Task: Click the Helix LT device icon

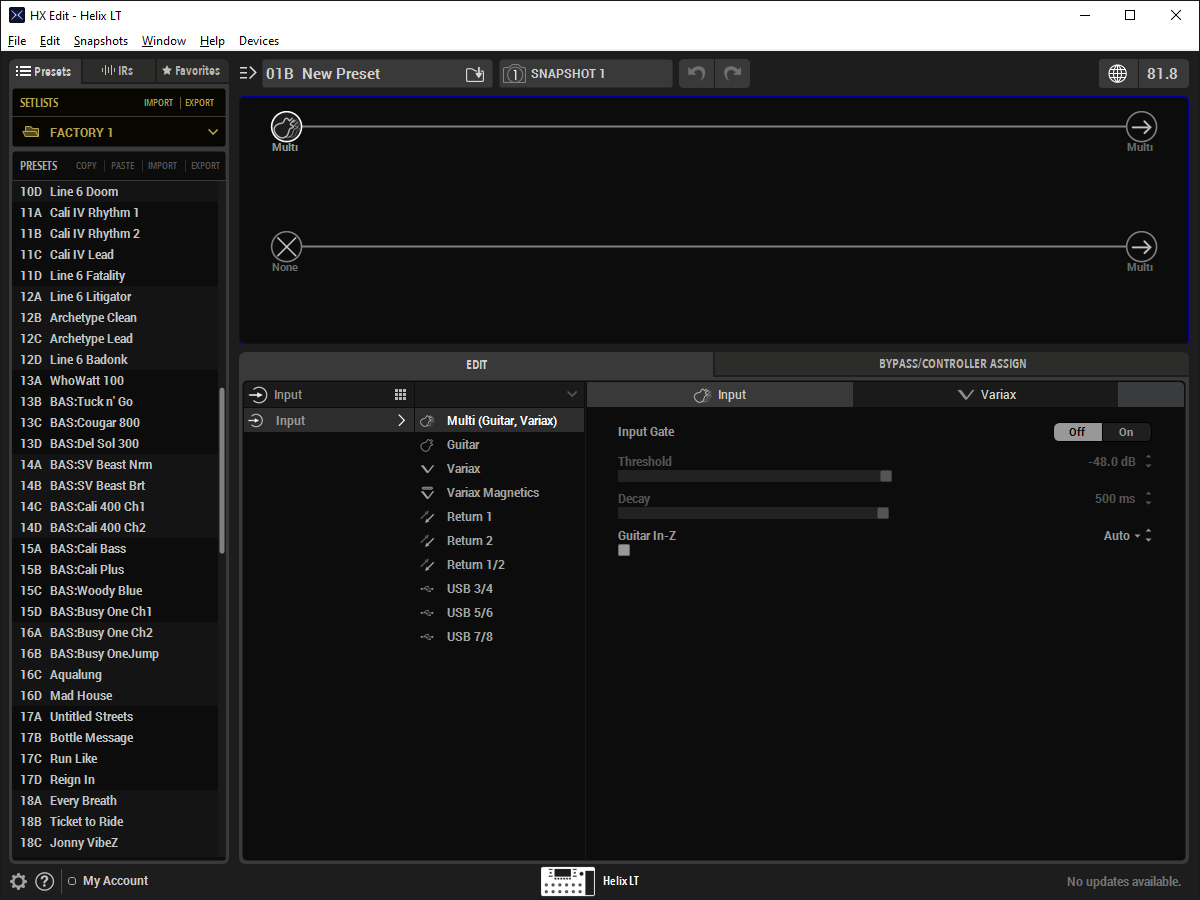Action: pyautogui.click(x=567, y=881)
